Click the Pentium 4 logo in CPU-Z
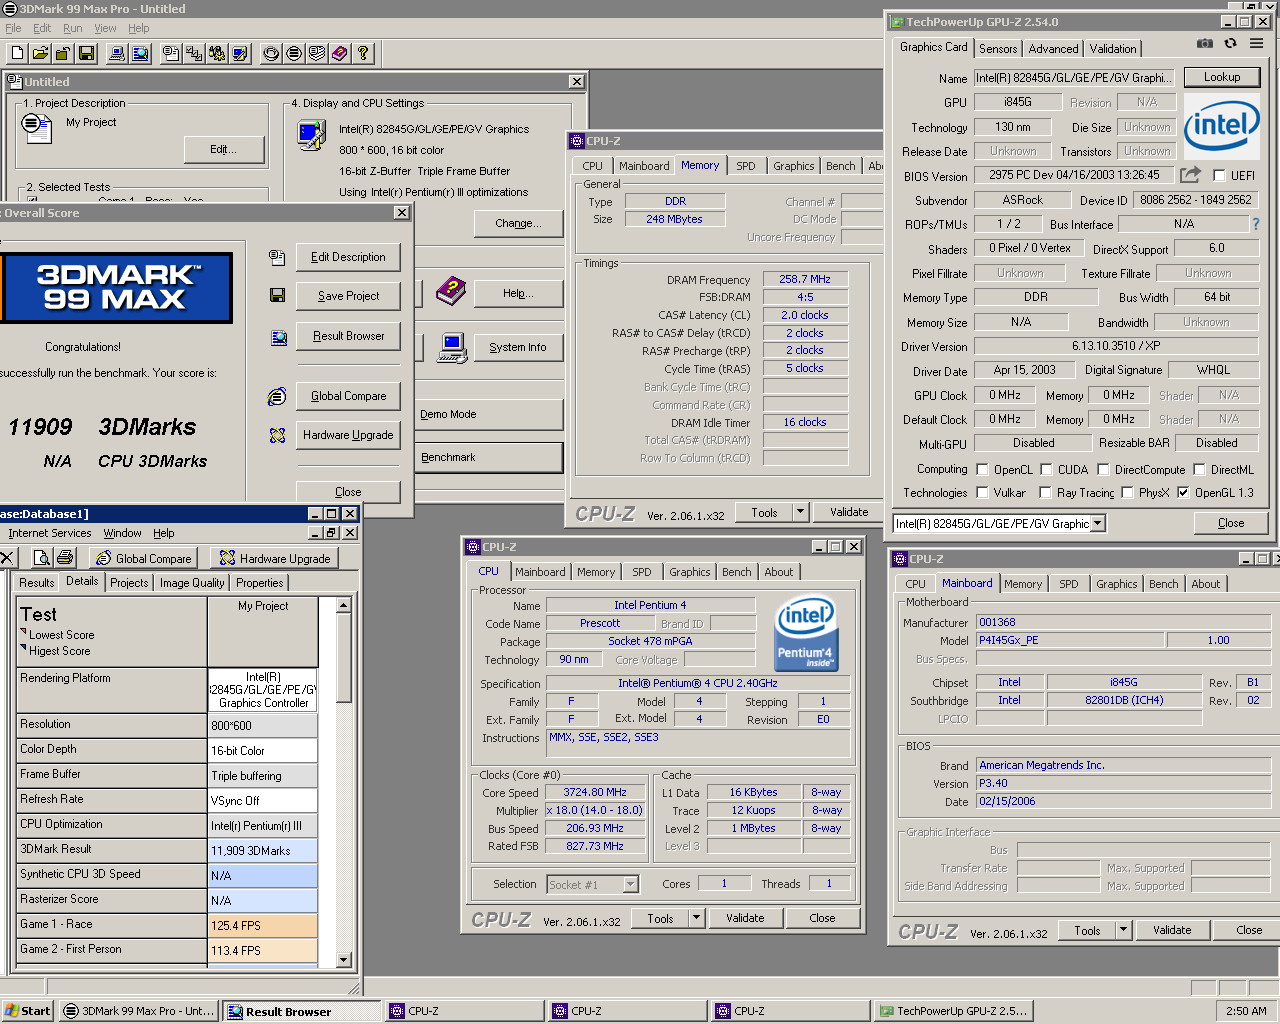This screenshot has height=1024, width=1280. coord(806,634)
